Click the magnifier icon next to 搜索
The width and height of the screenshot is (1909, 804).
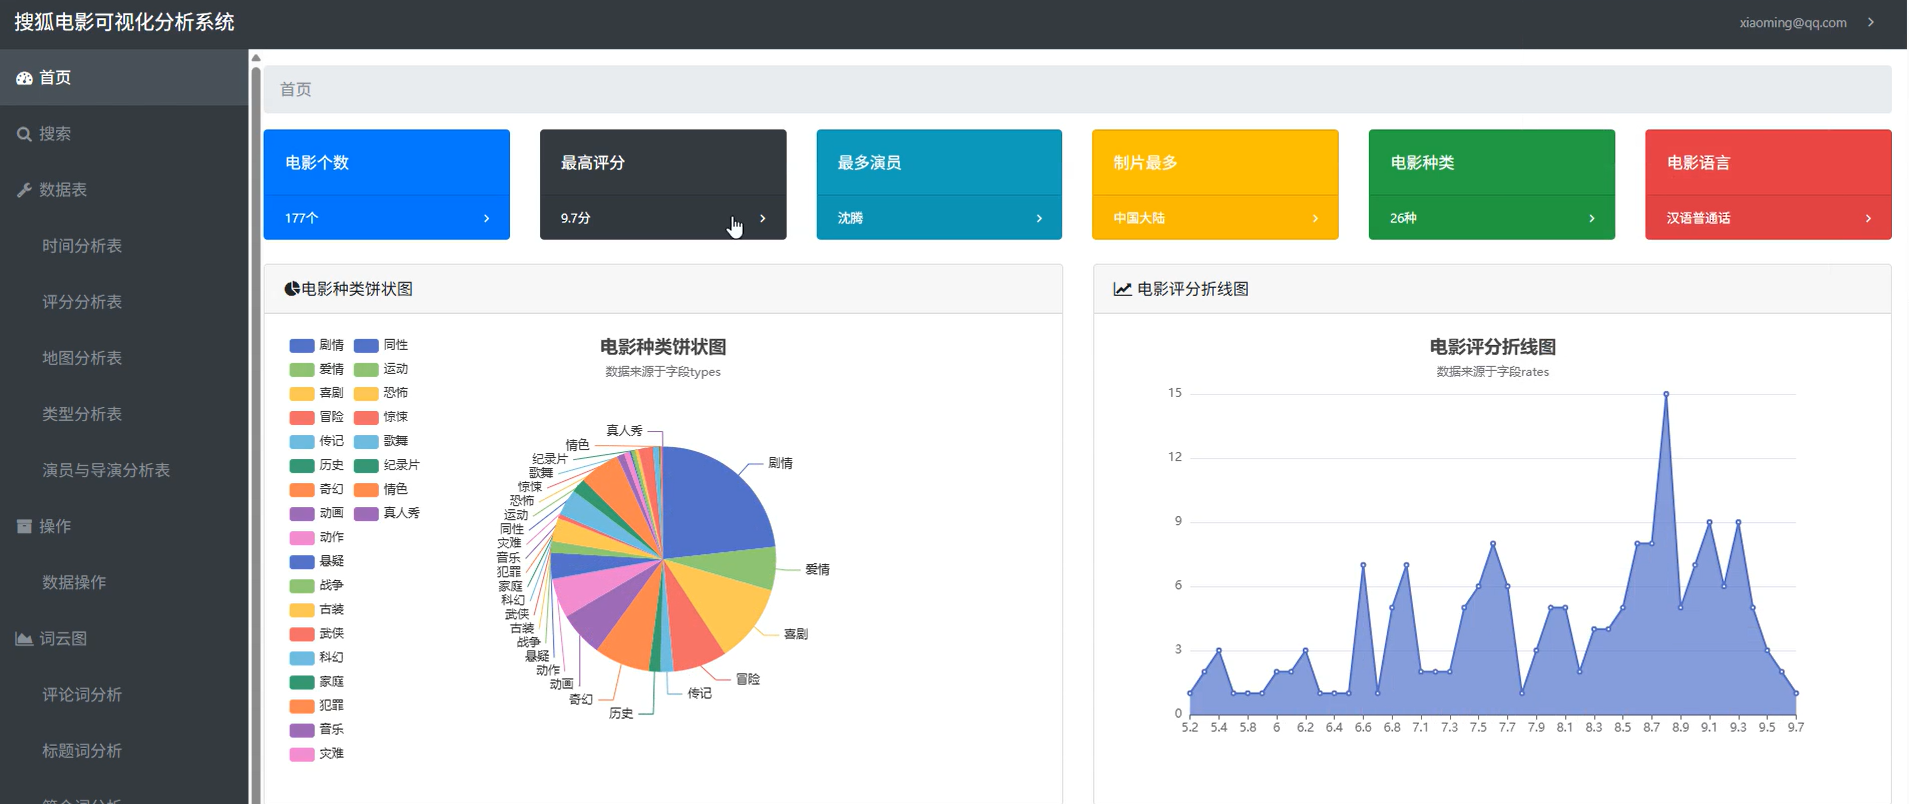[x=24, y=134]
